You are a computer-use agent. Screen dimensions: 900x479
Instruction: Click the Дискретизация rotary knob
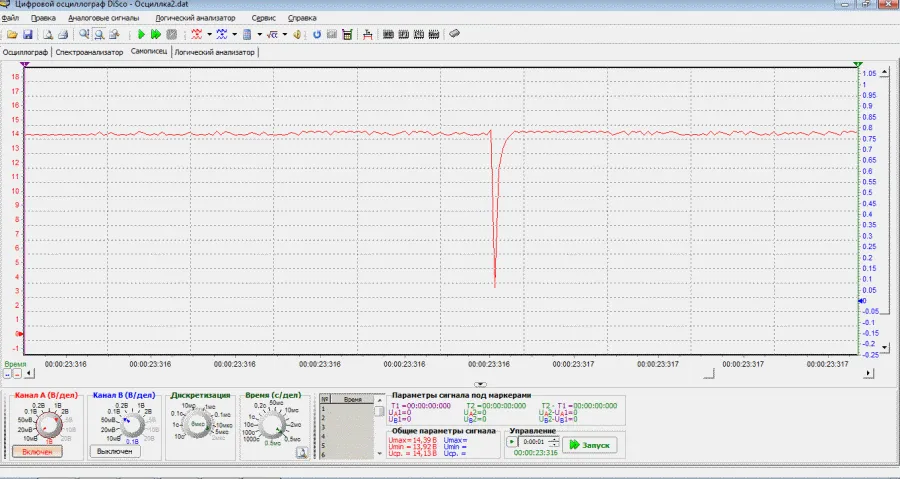tap(198, 425)
